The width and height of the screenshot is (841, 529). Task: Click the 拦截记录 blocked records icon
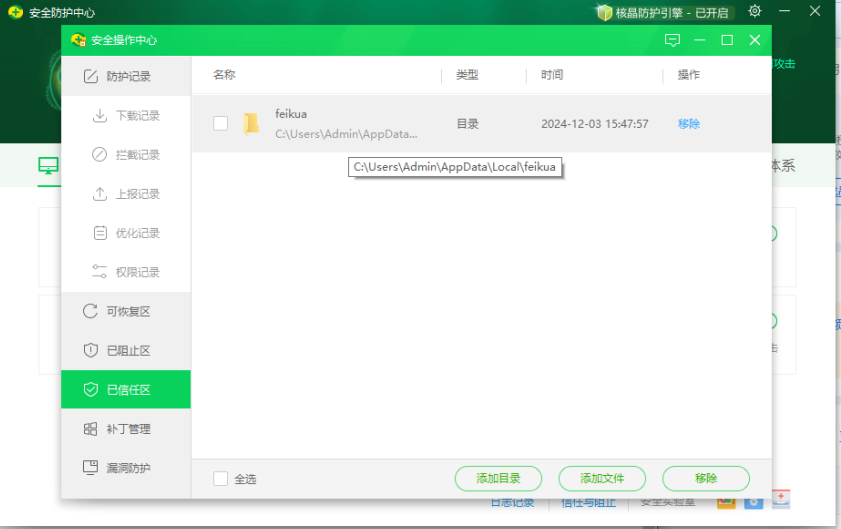100,155
